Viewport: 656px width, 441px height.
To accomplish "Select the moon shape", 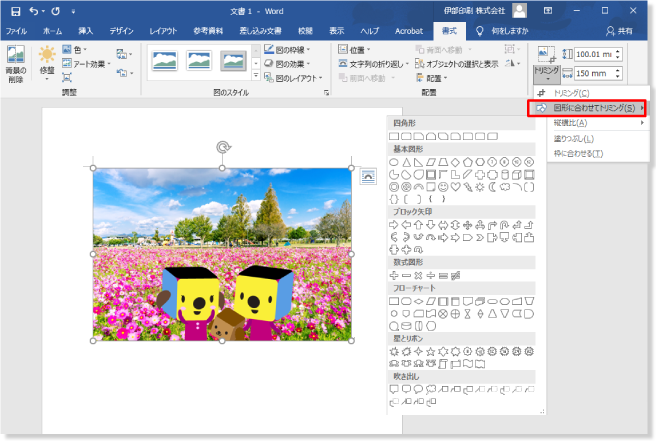I will point(492,187).
